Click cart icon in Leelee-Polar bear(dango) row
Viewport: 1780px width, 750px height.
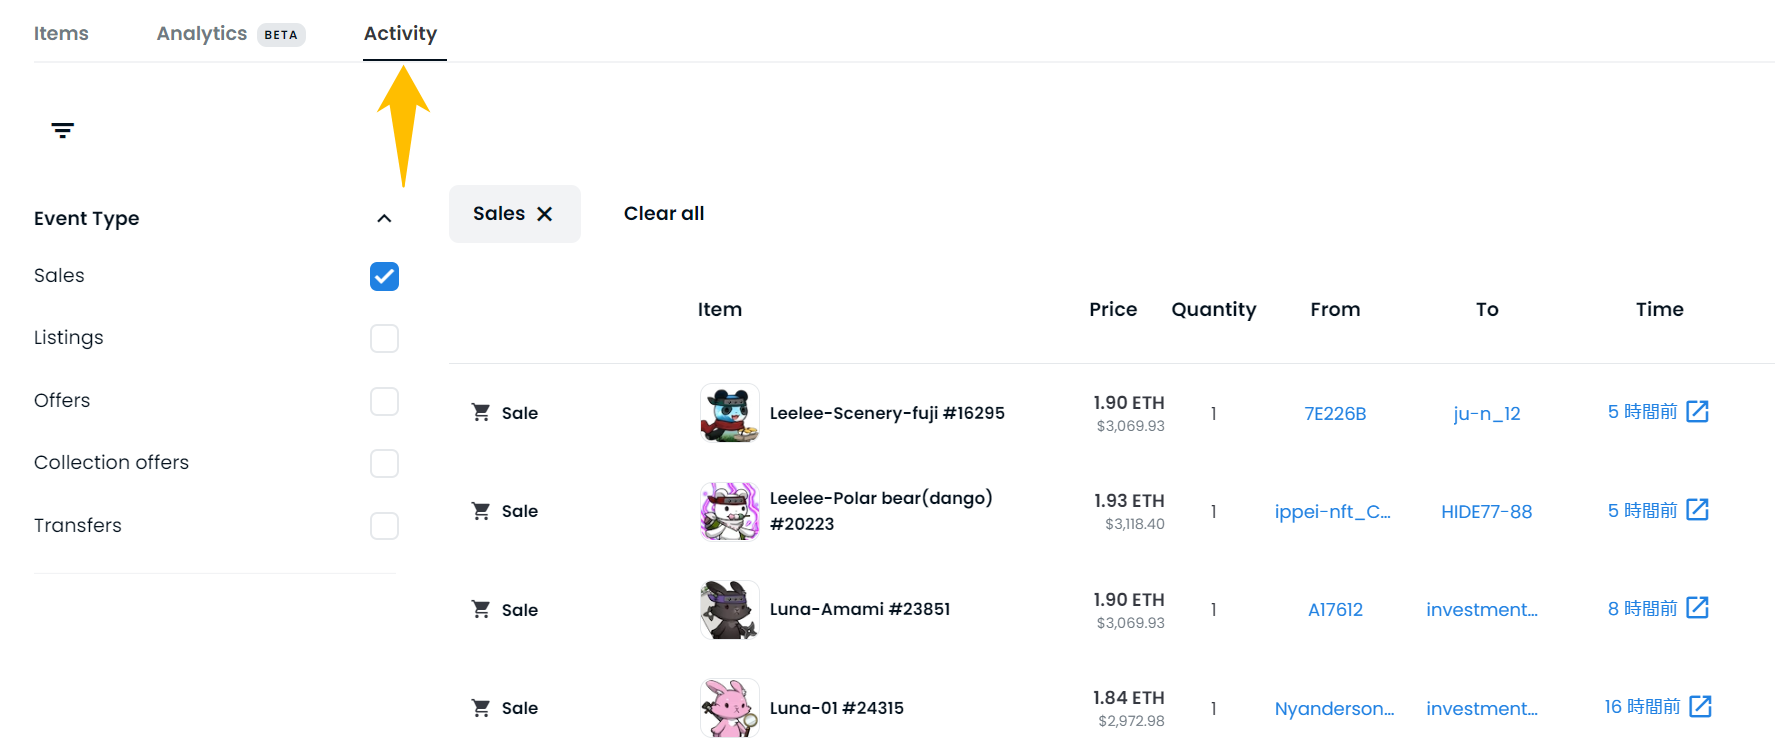click(481, 511)
